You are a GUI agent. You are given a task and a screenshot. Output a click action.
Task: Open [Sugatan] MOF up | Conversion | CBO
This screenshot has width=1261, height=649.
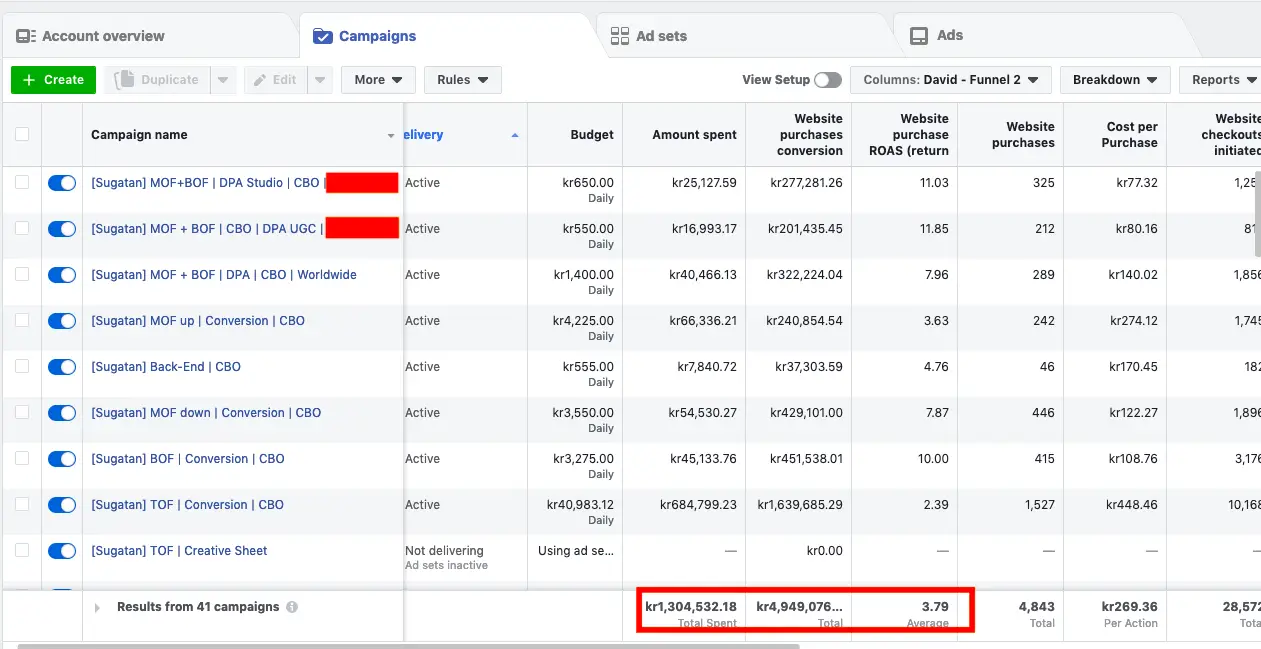pos(198,321)
